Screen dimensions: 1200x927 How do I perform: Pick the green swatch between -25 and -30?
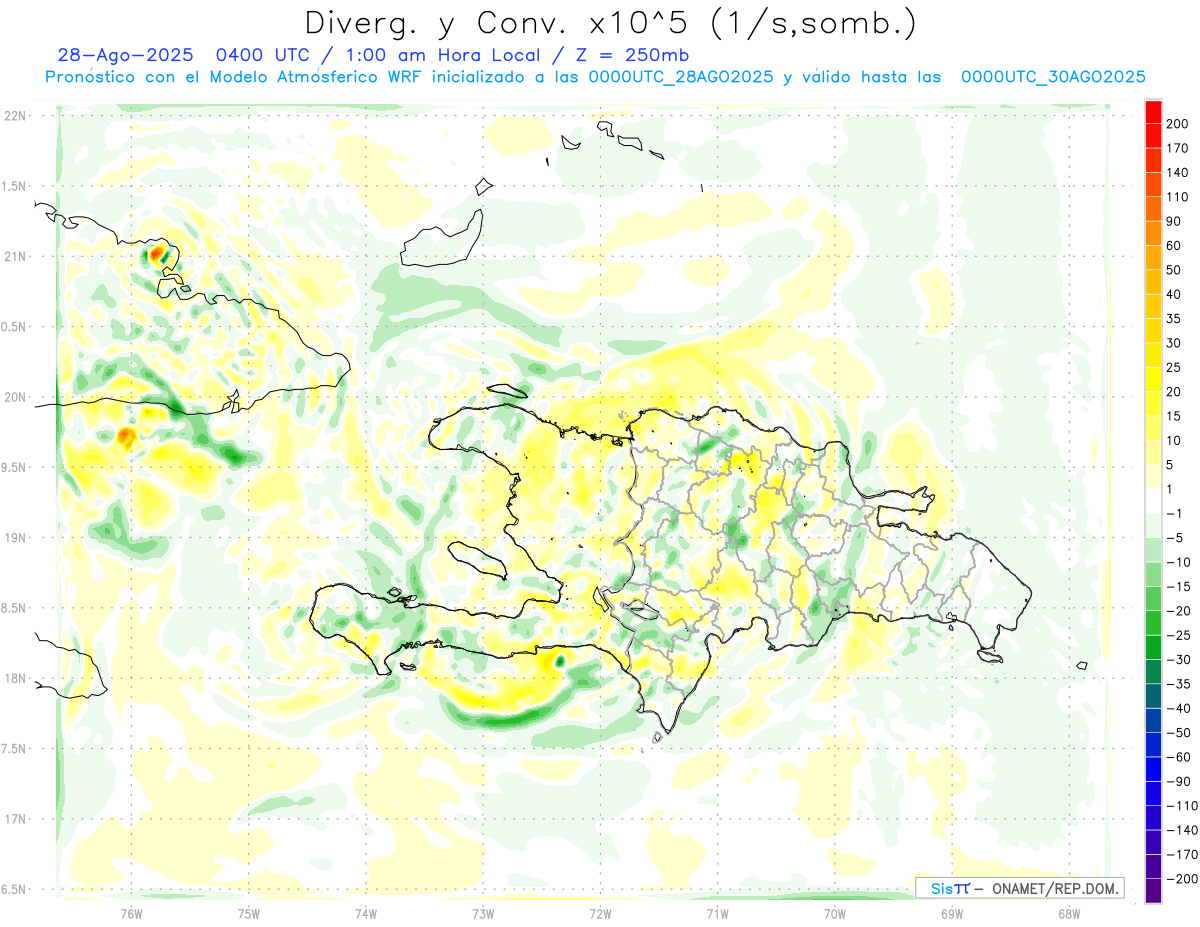pos(1153,647)
